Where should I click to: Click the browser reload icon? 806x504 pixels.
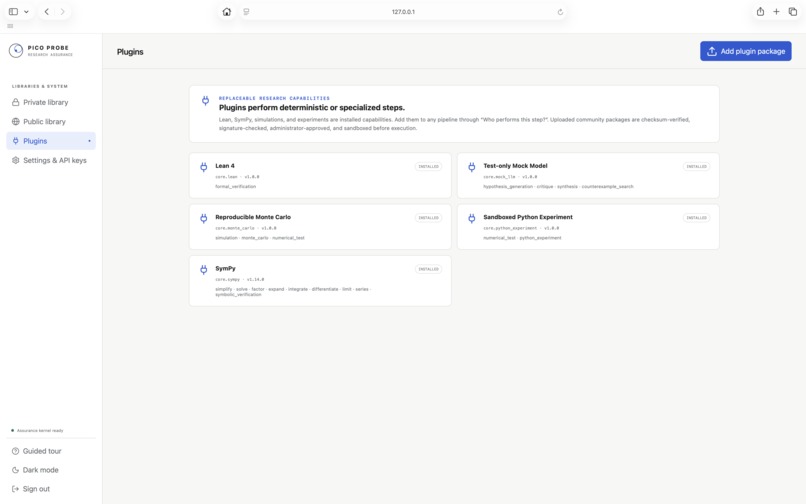pos(560,12)
